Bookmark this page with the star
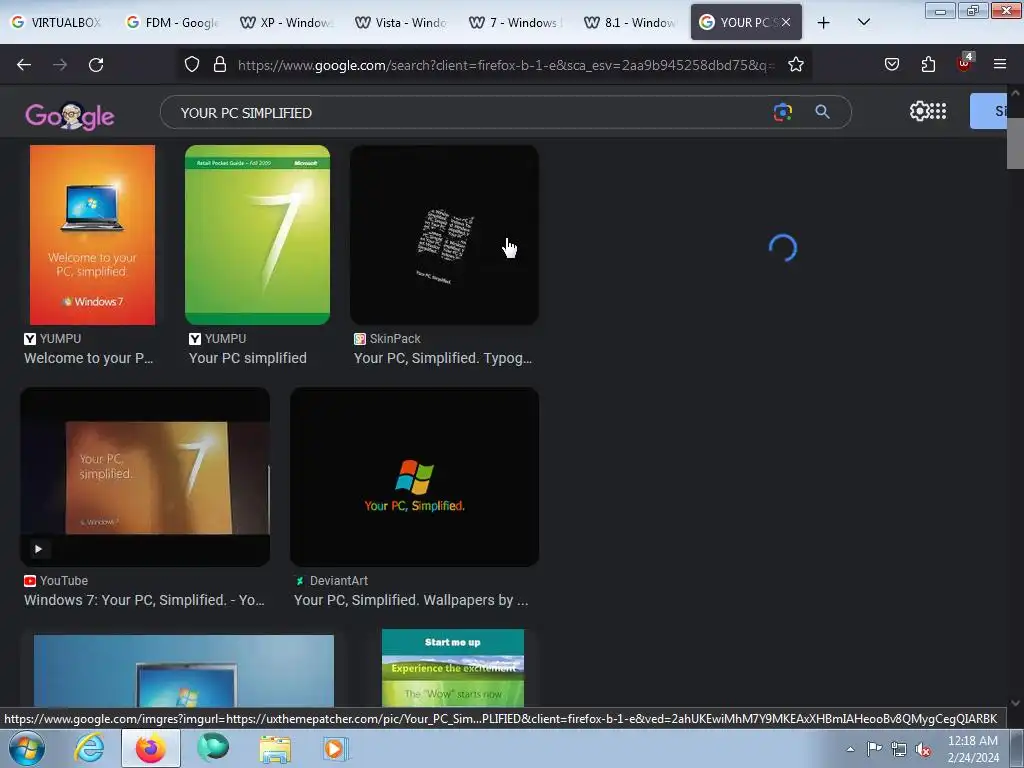The image size is (1024, 768). click(795, 64)
